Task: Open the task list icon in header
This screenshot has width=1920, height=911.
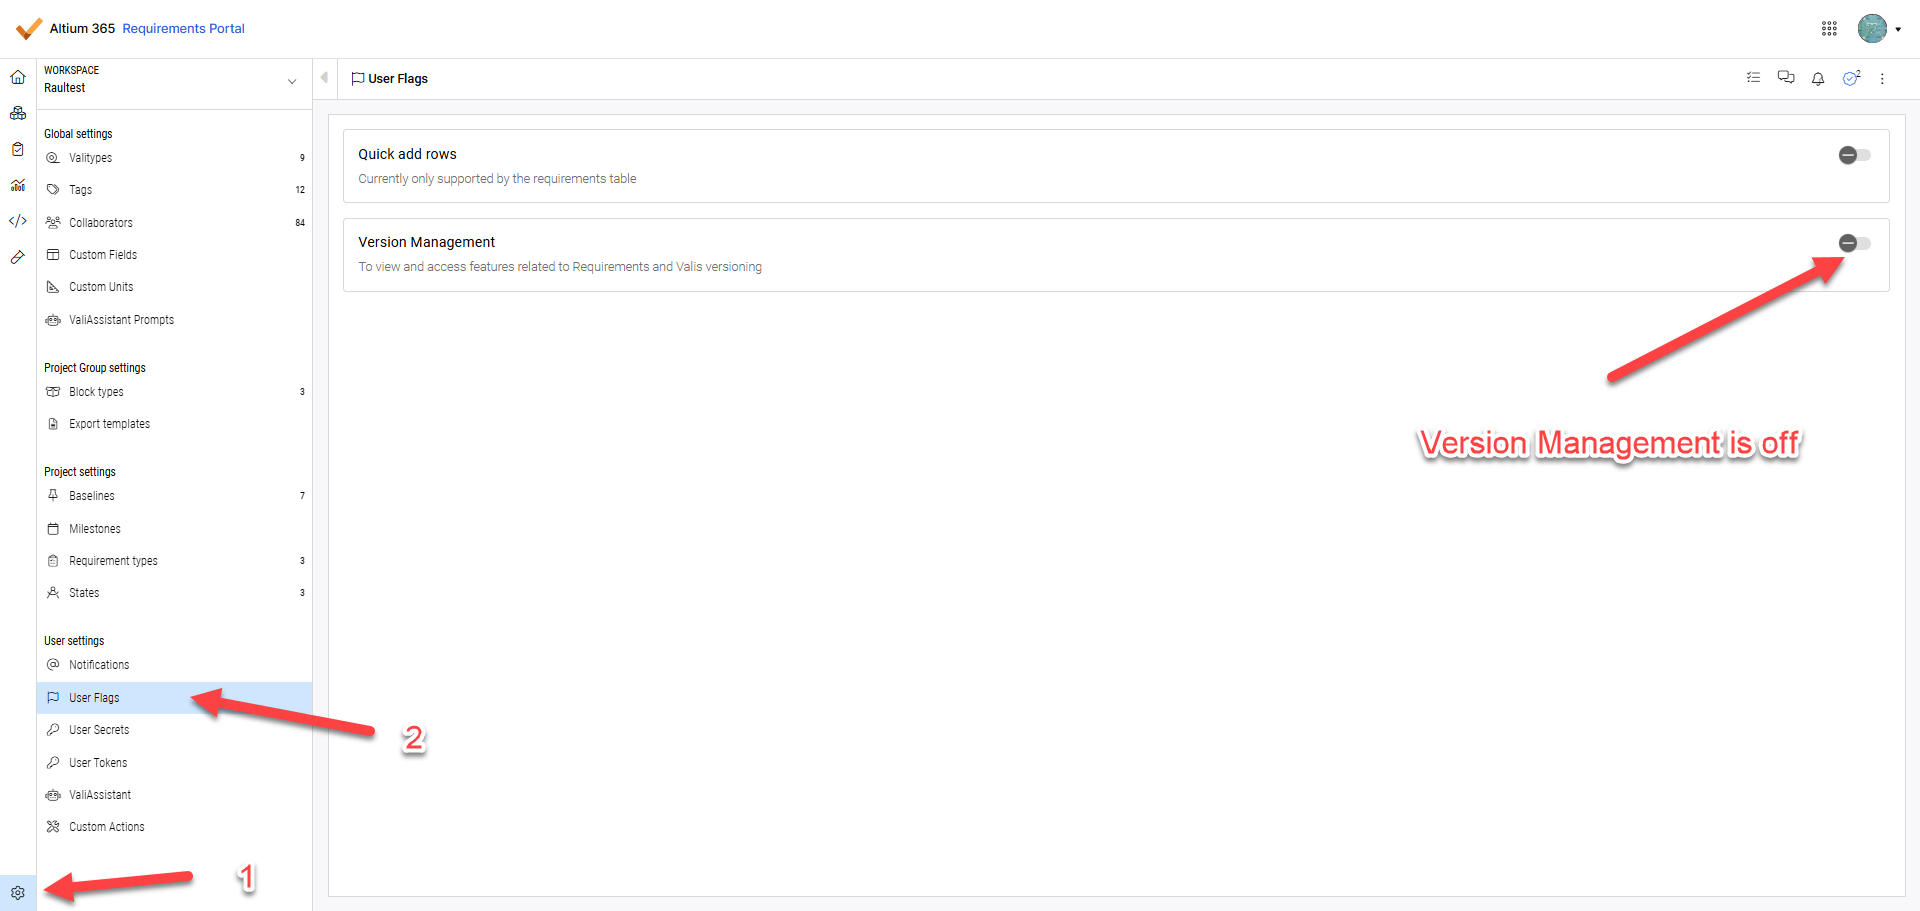Action: [x=1753, y=78]
